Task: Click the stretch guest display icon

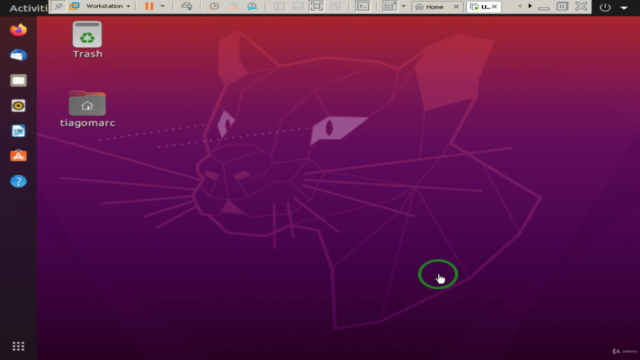Action: (x=390, y=6)
